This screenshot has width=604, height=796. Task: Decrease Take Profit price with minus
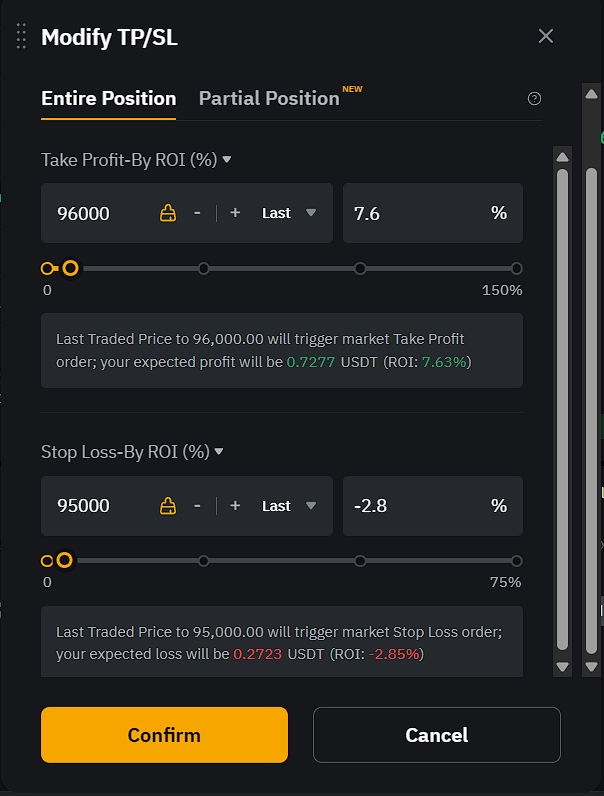pos(197,213)
